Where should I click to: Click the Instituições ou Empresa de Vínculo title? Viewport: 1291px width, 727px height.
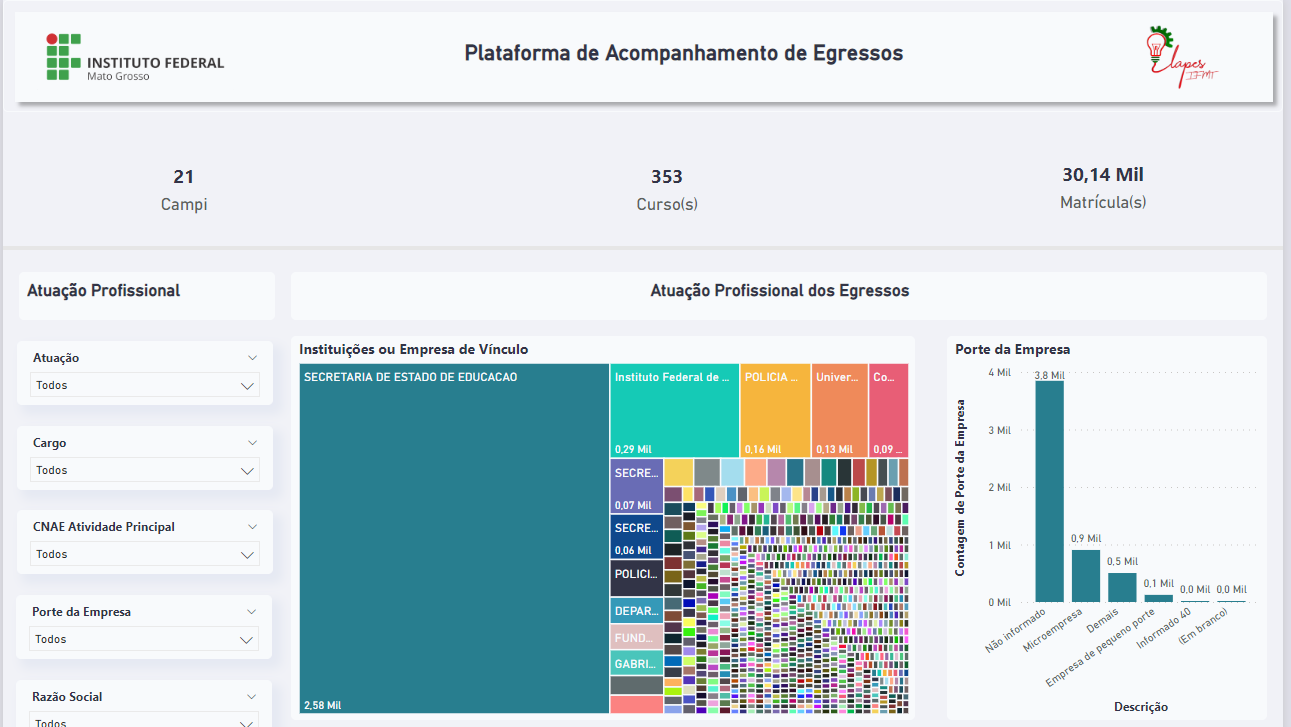pyautogui.click(x=414, y=349)
